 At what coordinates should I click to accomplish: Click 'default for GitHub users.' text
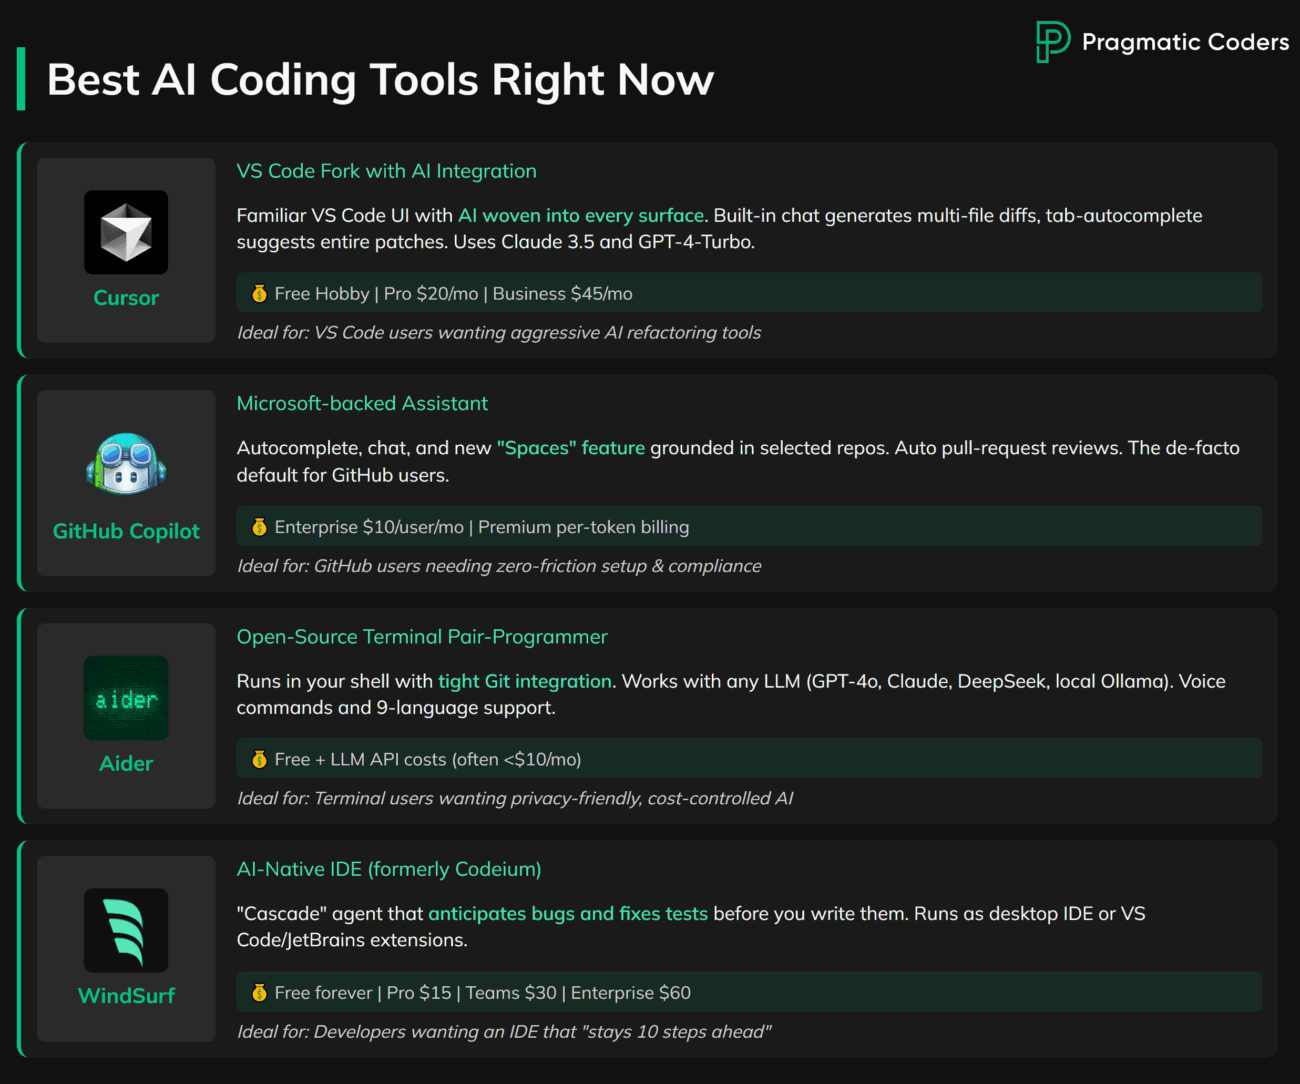343,475
